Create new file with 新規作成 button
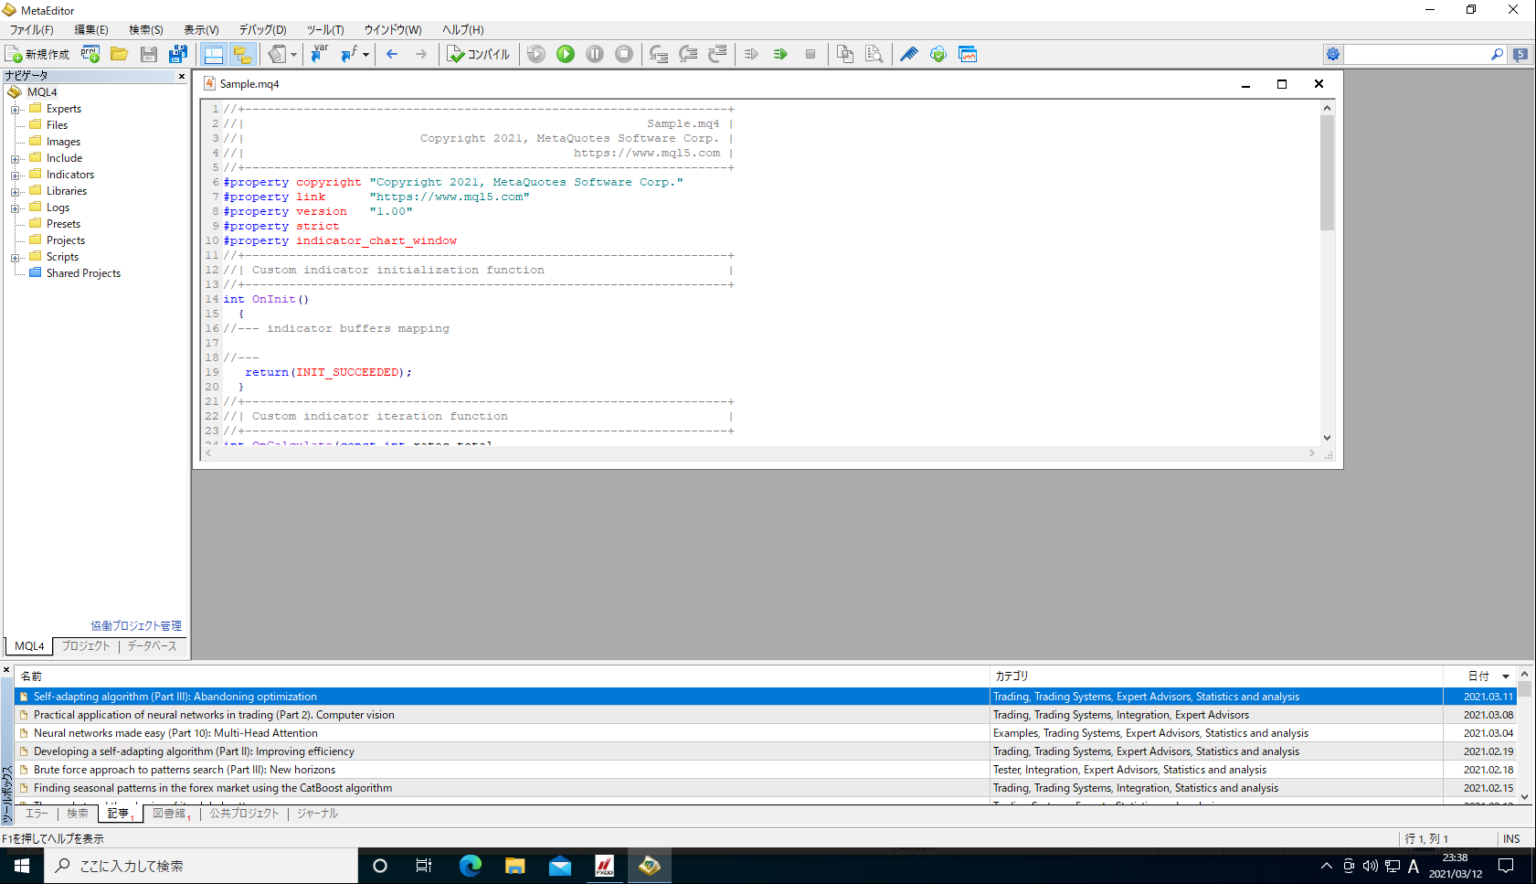The image size is (1536, 884). [37, 54]
